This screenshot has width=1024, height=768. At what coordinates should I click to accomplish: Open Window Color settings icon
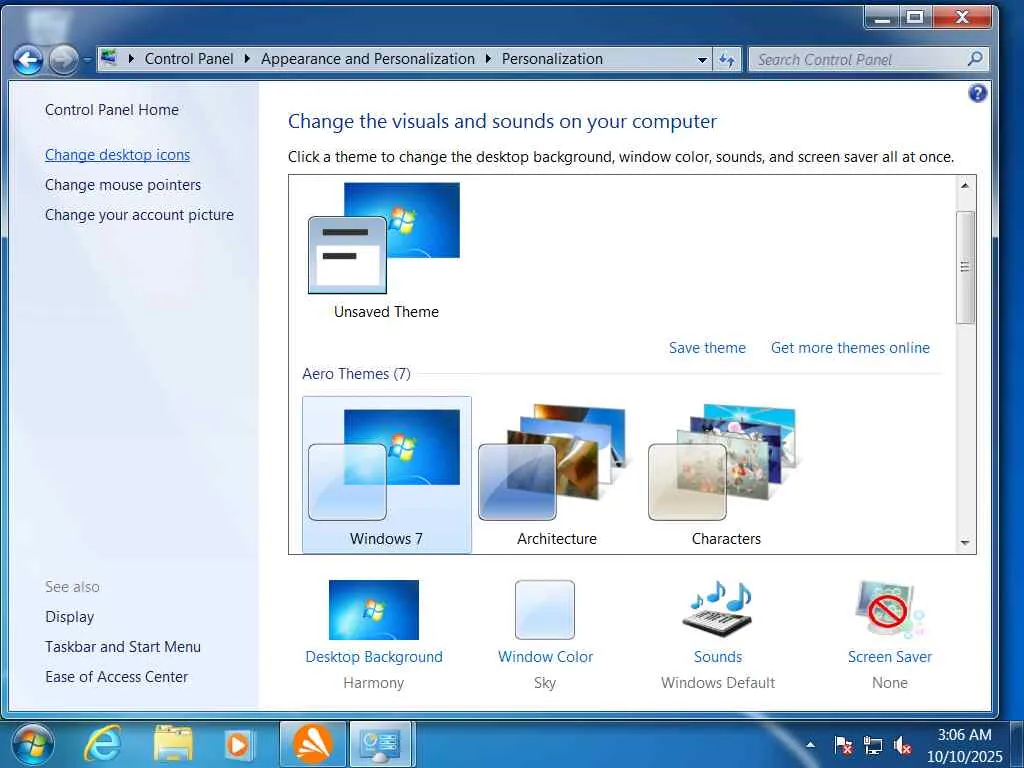coord(545,610)
